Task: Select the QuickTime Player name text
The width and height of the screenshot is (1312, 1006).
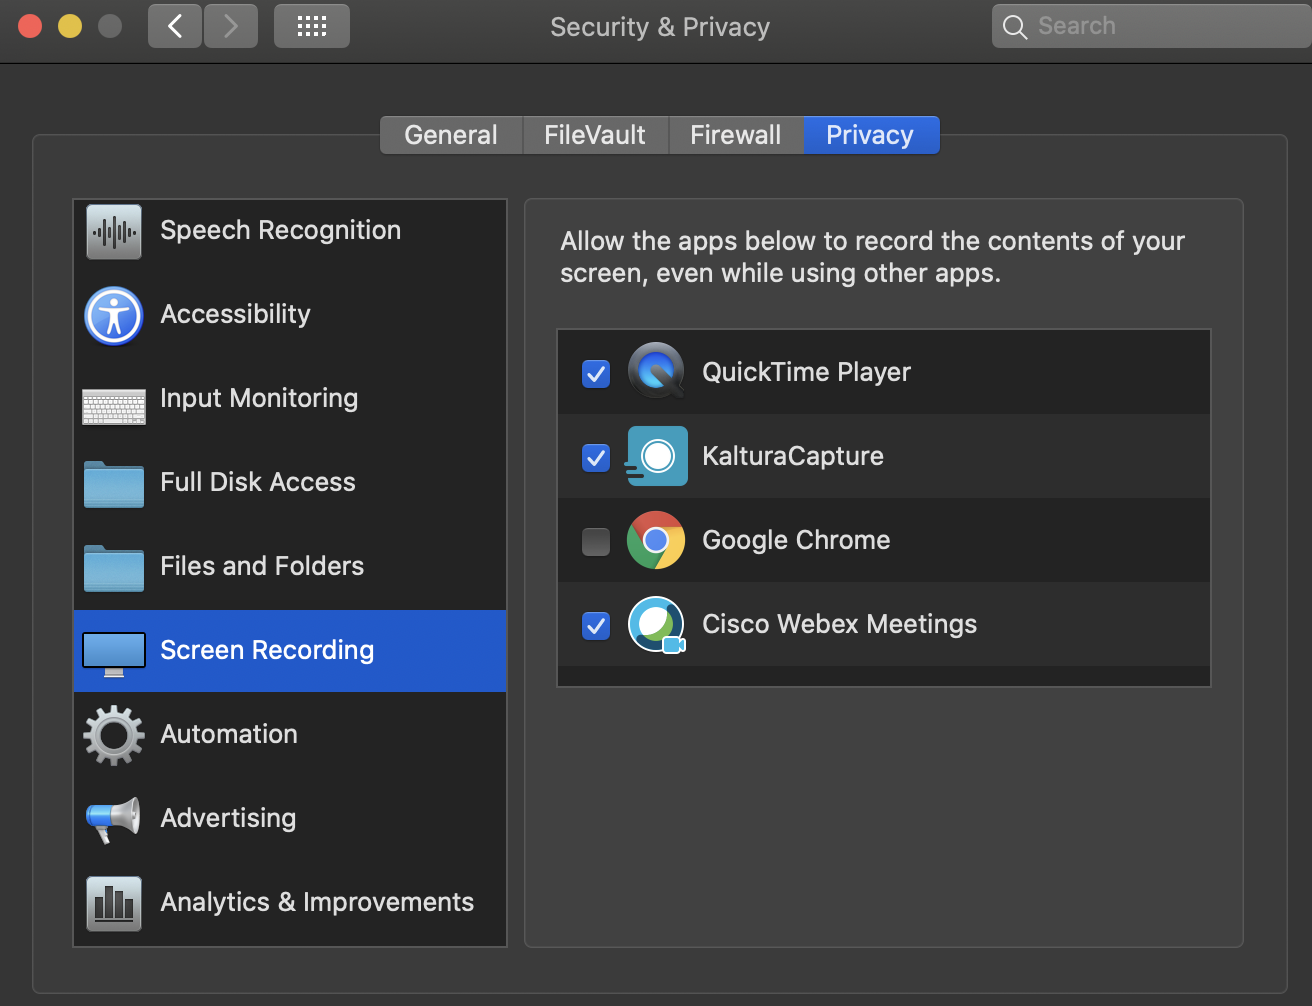Action: 806,372
